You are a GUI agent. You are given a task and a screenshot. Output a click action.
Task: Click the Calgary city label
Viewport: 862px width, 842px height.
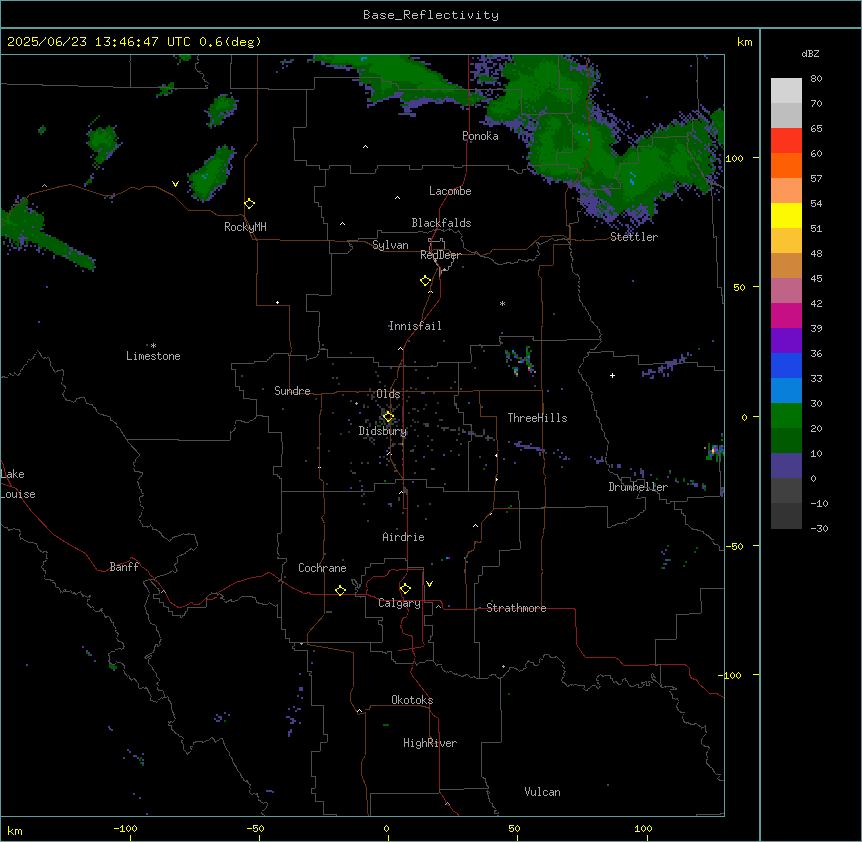400,603
